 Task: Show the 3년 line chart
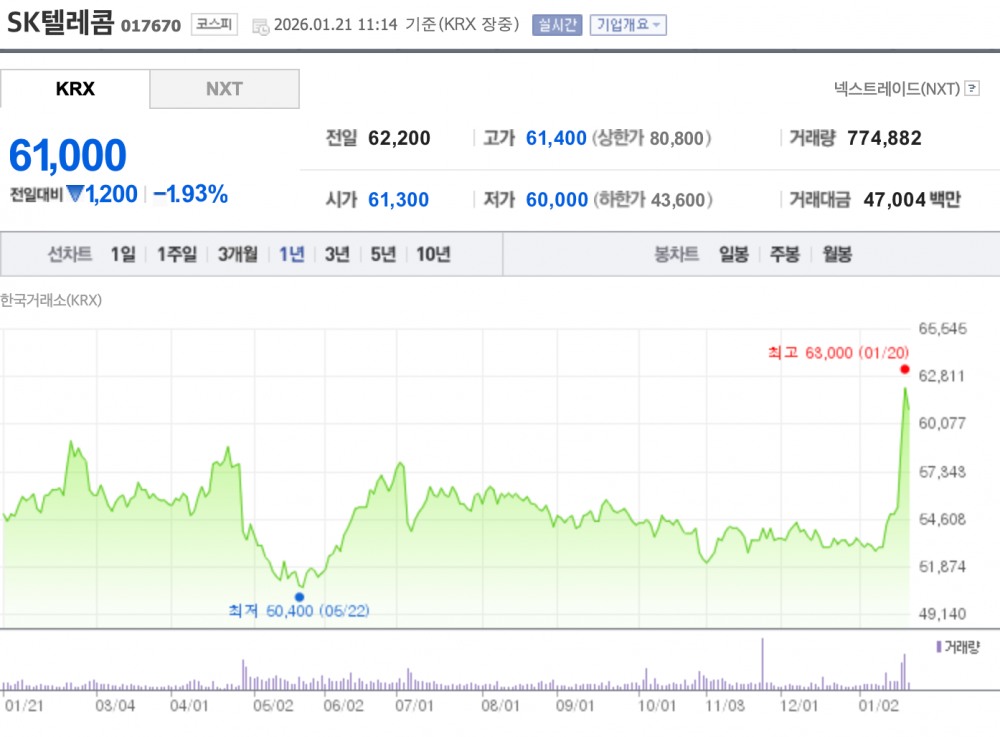pyautogui.click(x=337, y=254)
